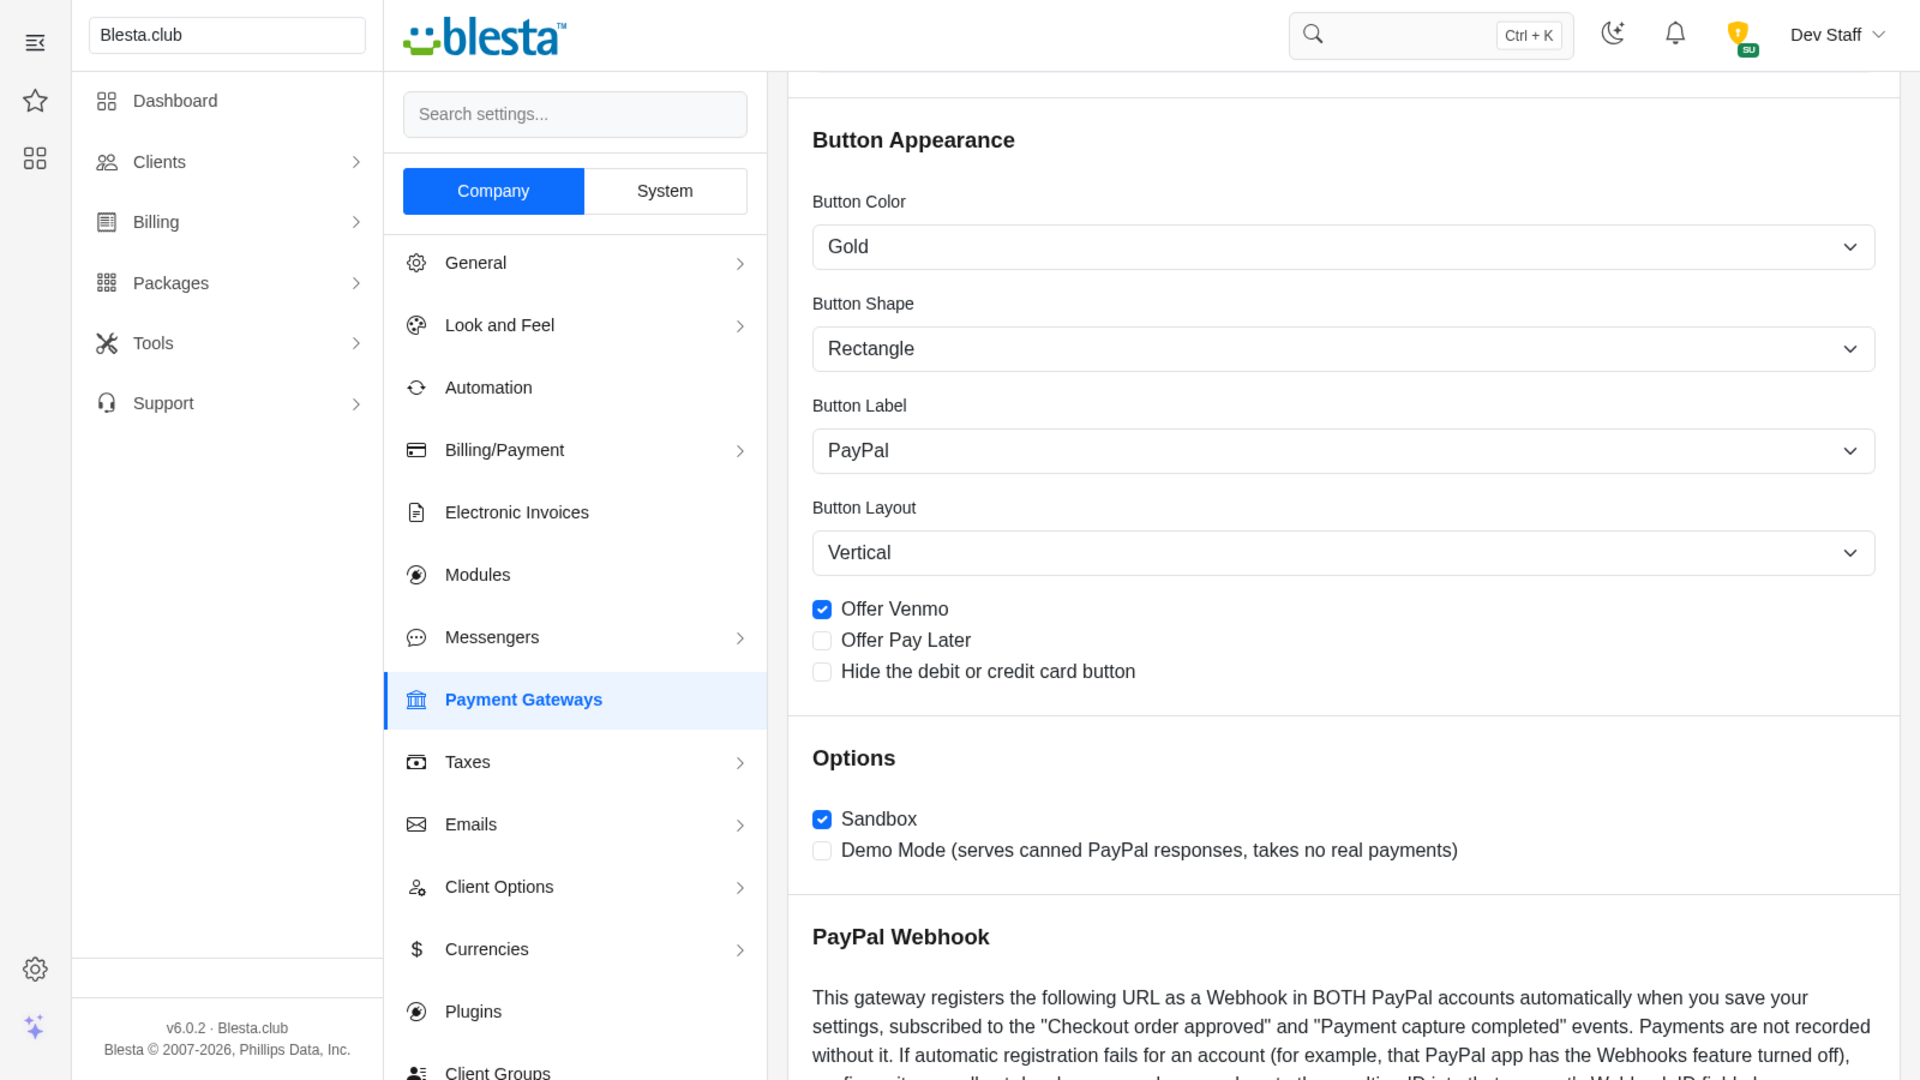
Task: Click the Billing ledger icon
Action: [x=107, y=222]
